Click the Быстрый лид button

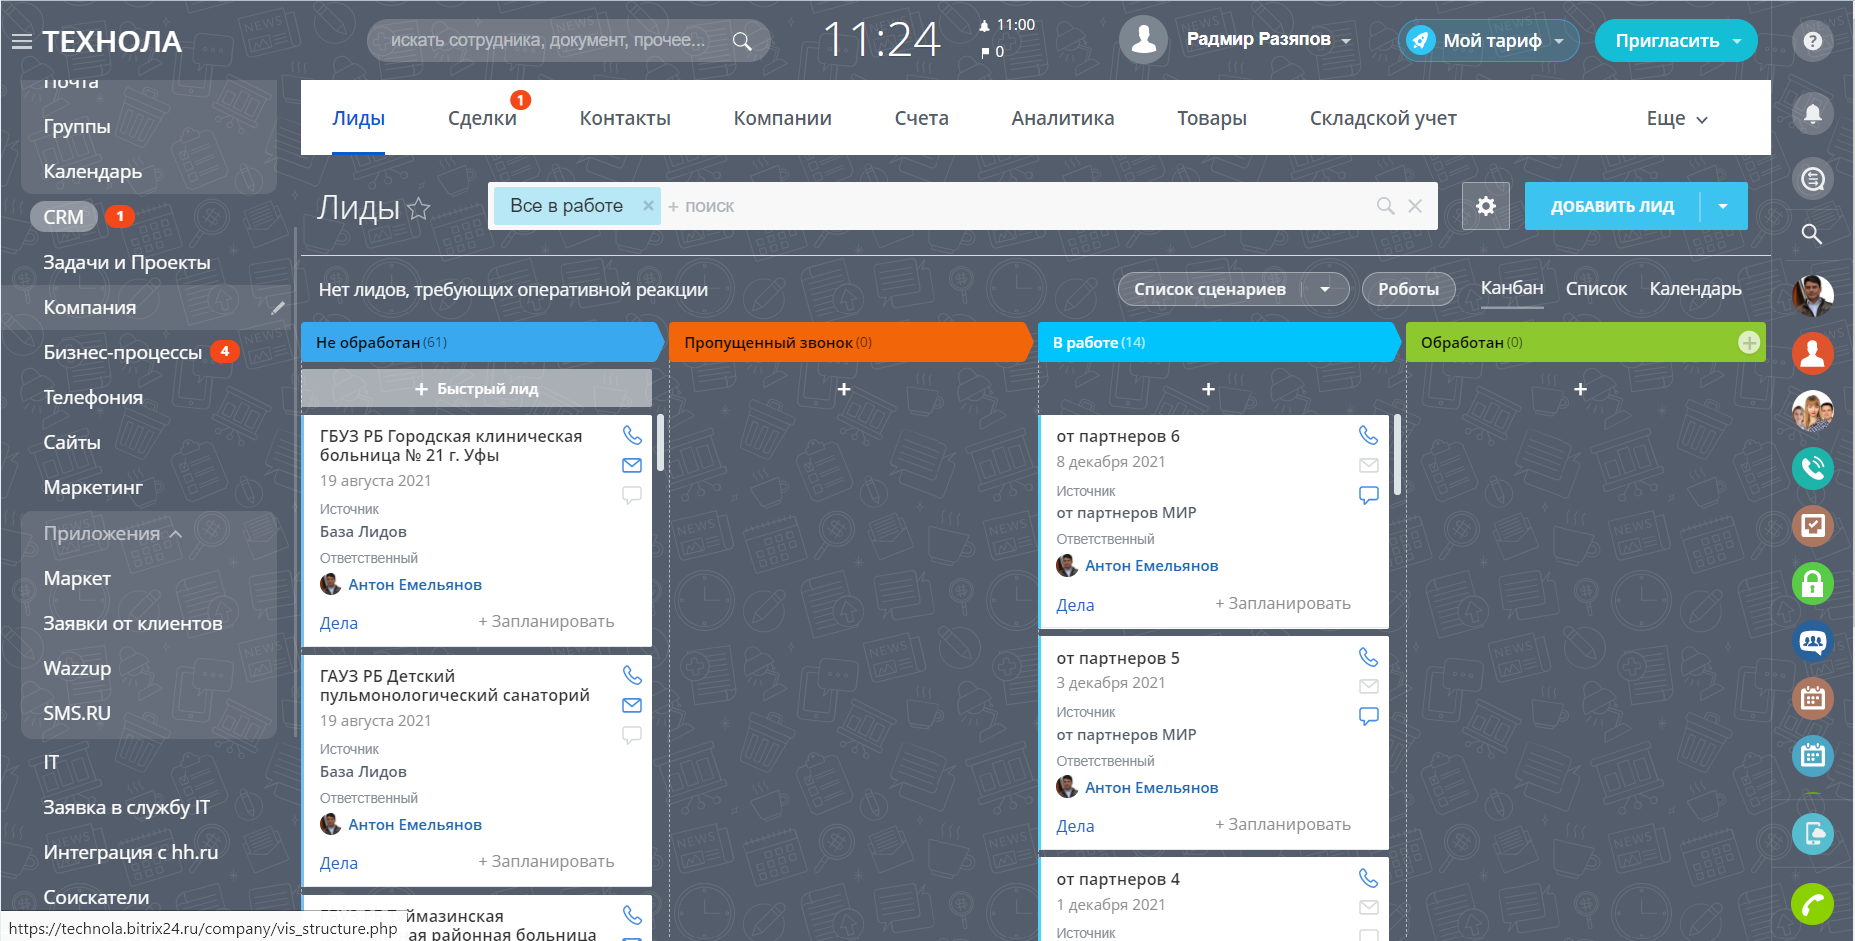(x=476, y=389)
